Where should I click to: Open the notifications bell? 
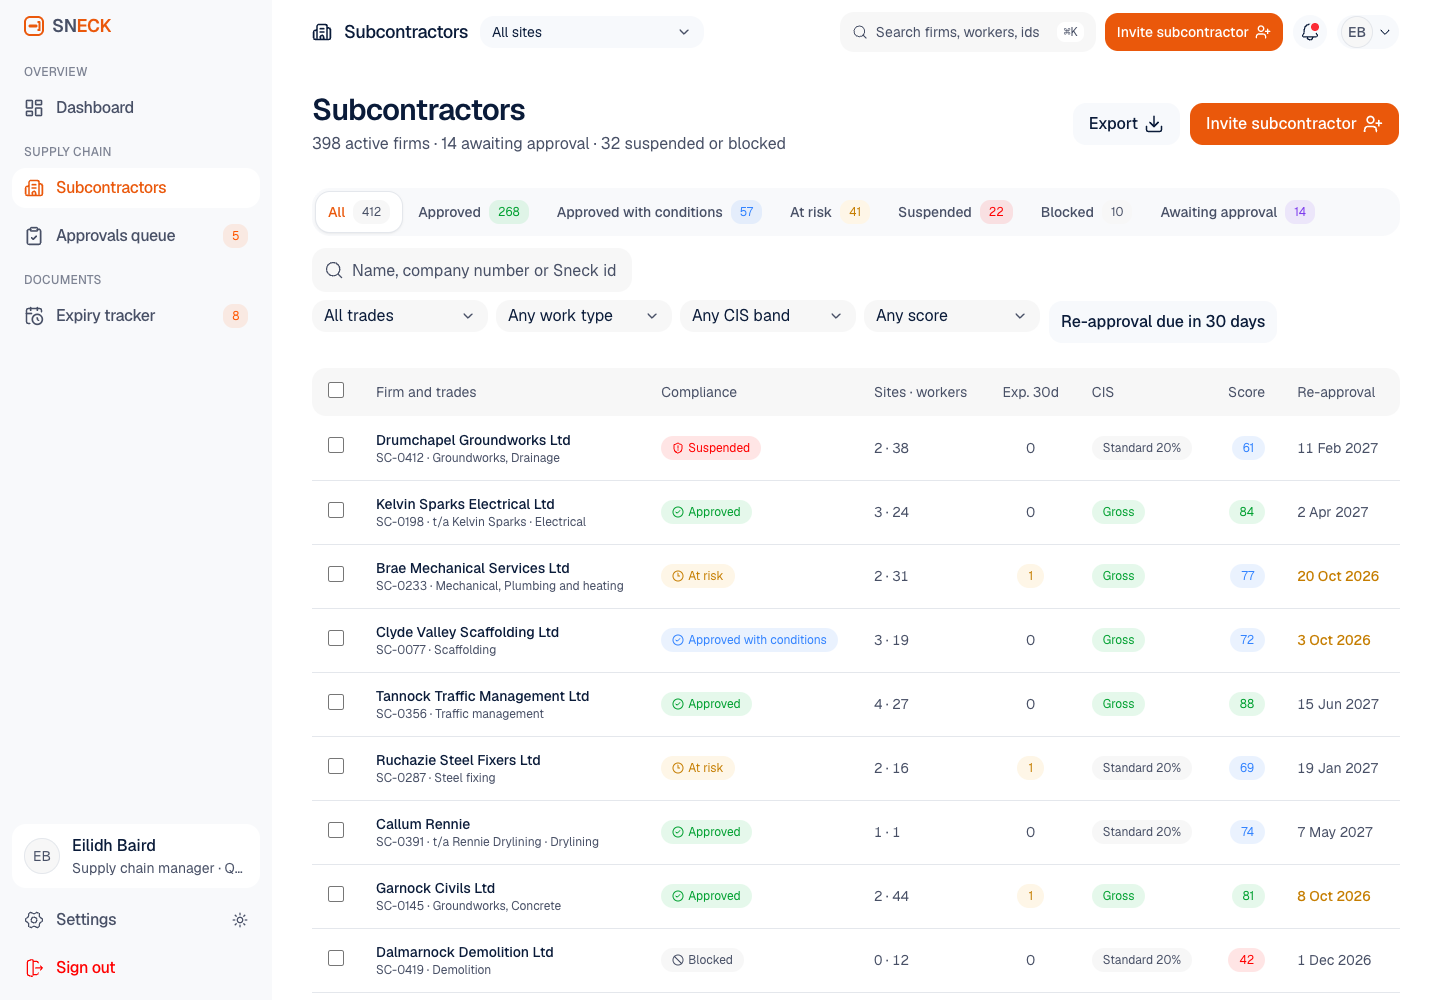coord(1310,32)
